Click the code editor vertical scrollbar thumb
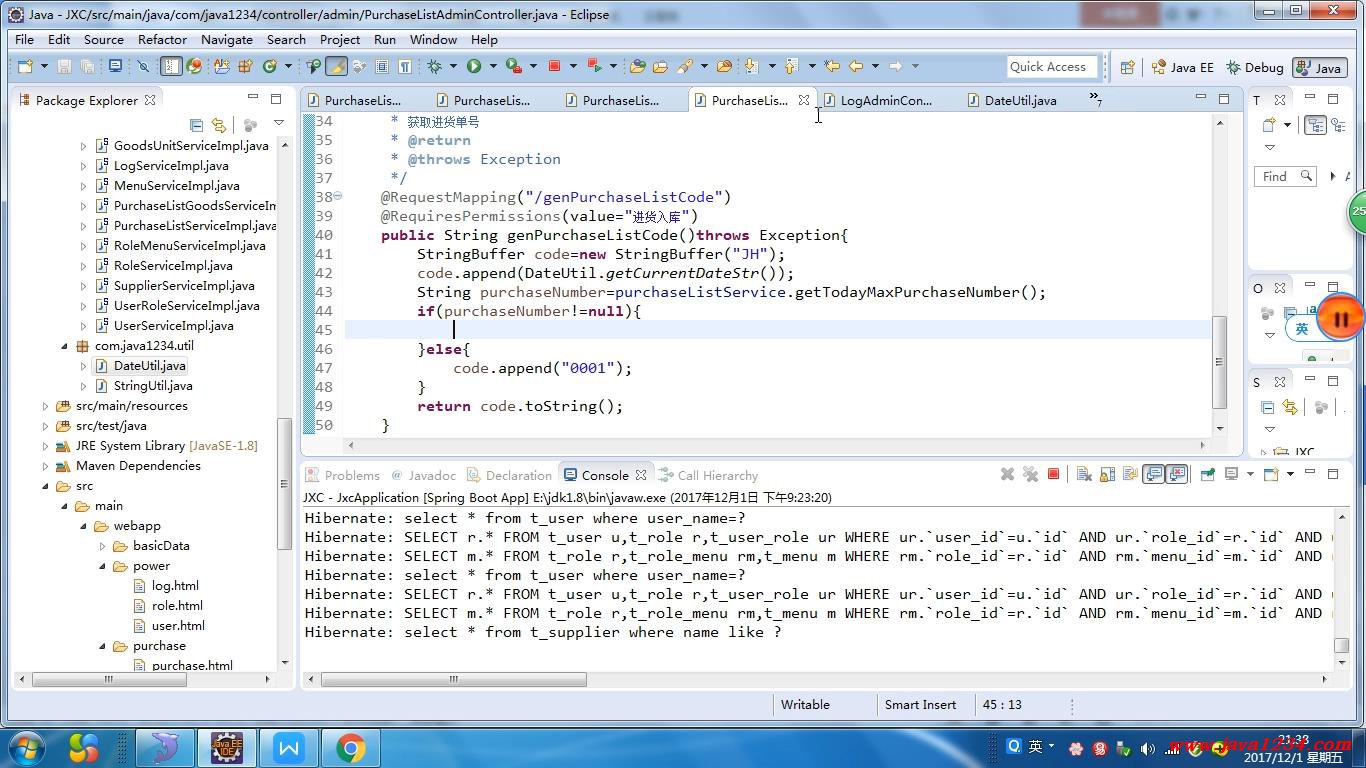 coord(1219,362)
